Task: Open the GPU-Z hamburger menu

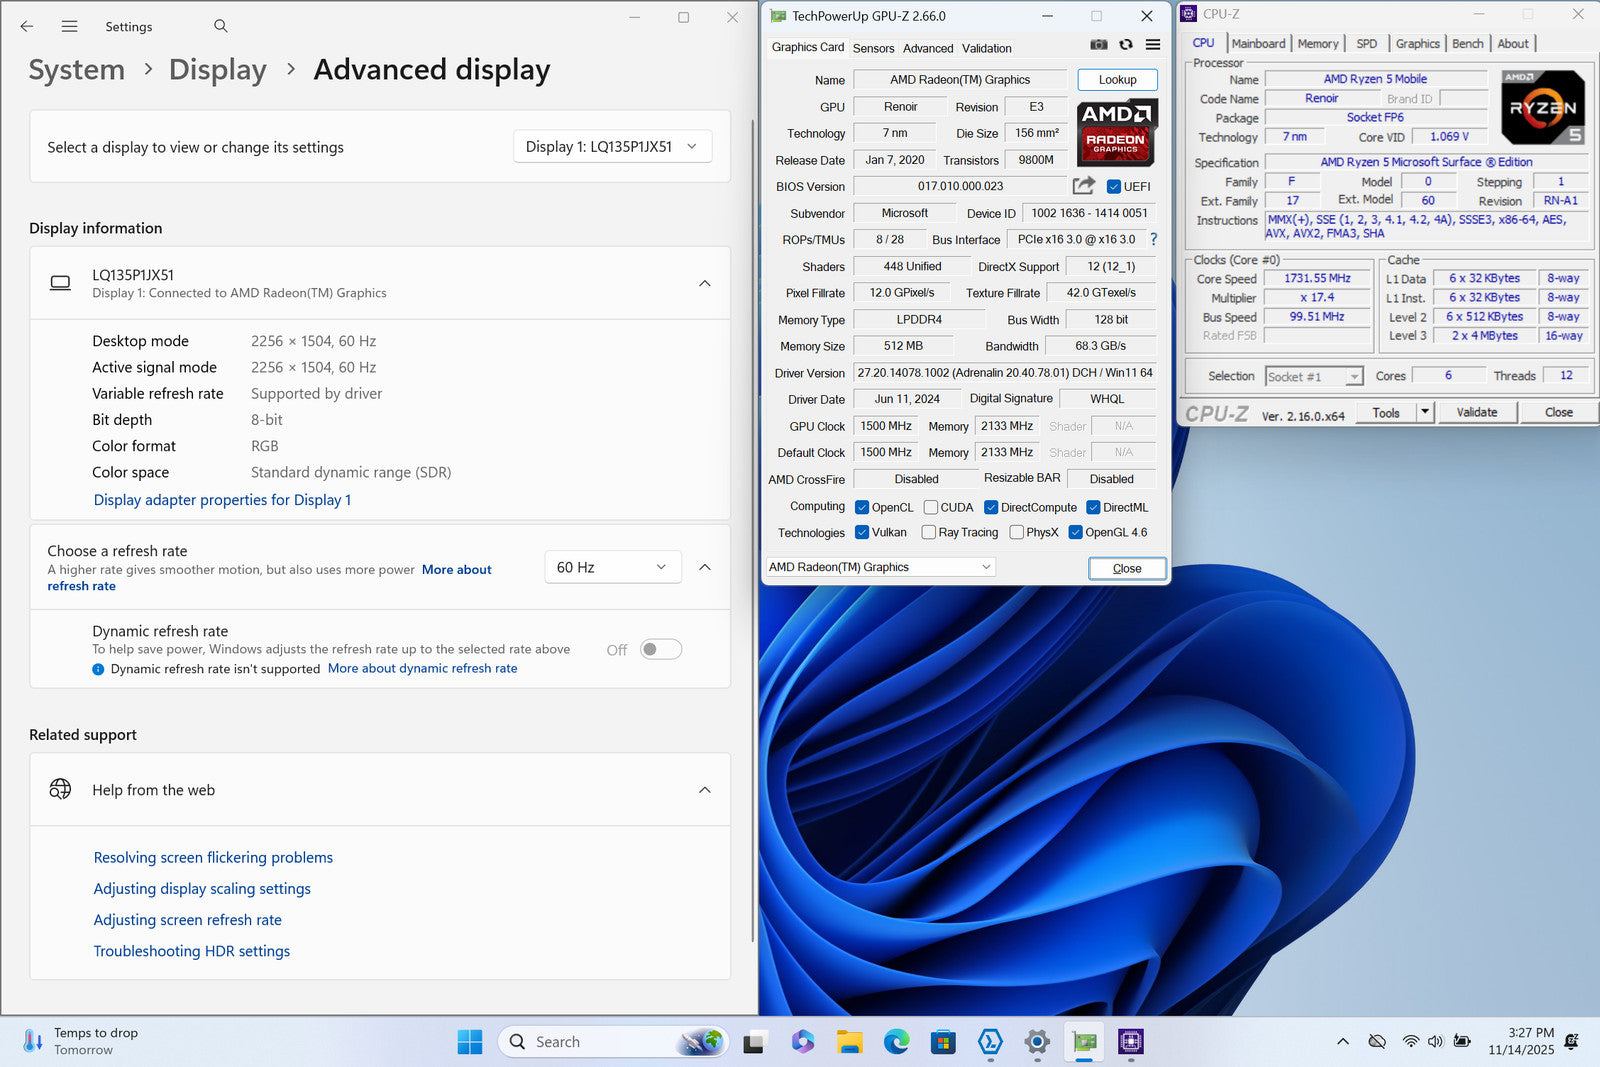Action: 1153,45
